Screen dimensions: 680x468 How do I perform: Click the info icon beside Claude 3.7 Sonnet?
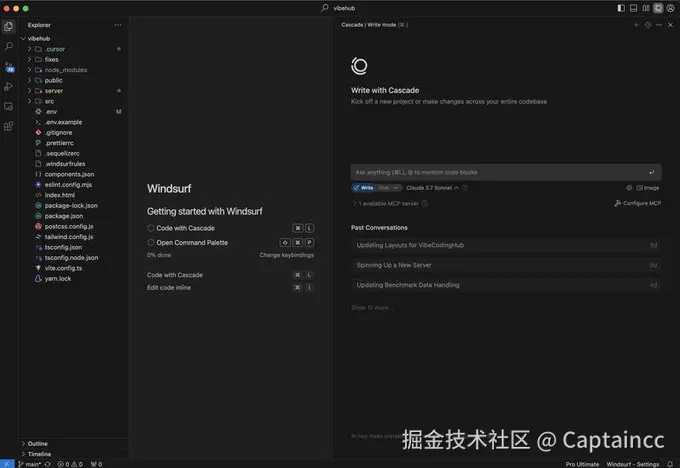465,188
